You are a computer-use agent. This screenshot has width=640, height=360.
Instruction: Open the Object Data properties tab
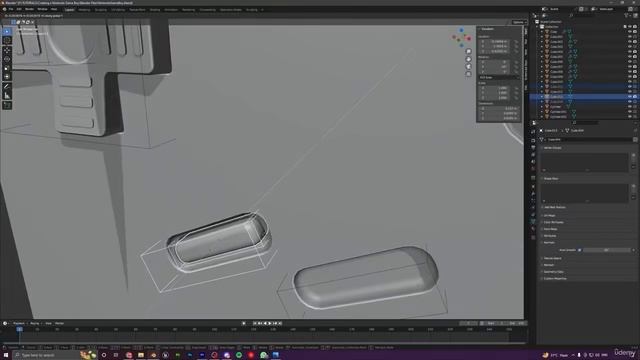click(533, 222)
